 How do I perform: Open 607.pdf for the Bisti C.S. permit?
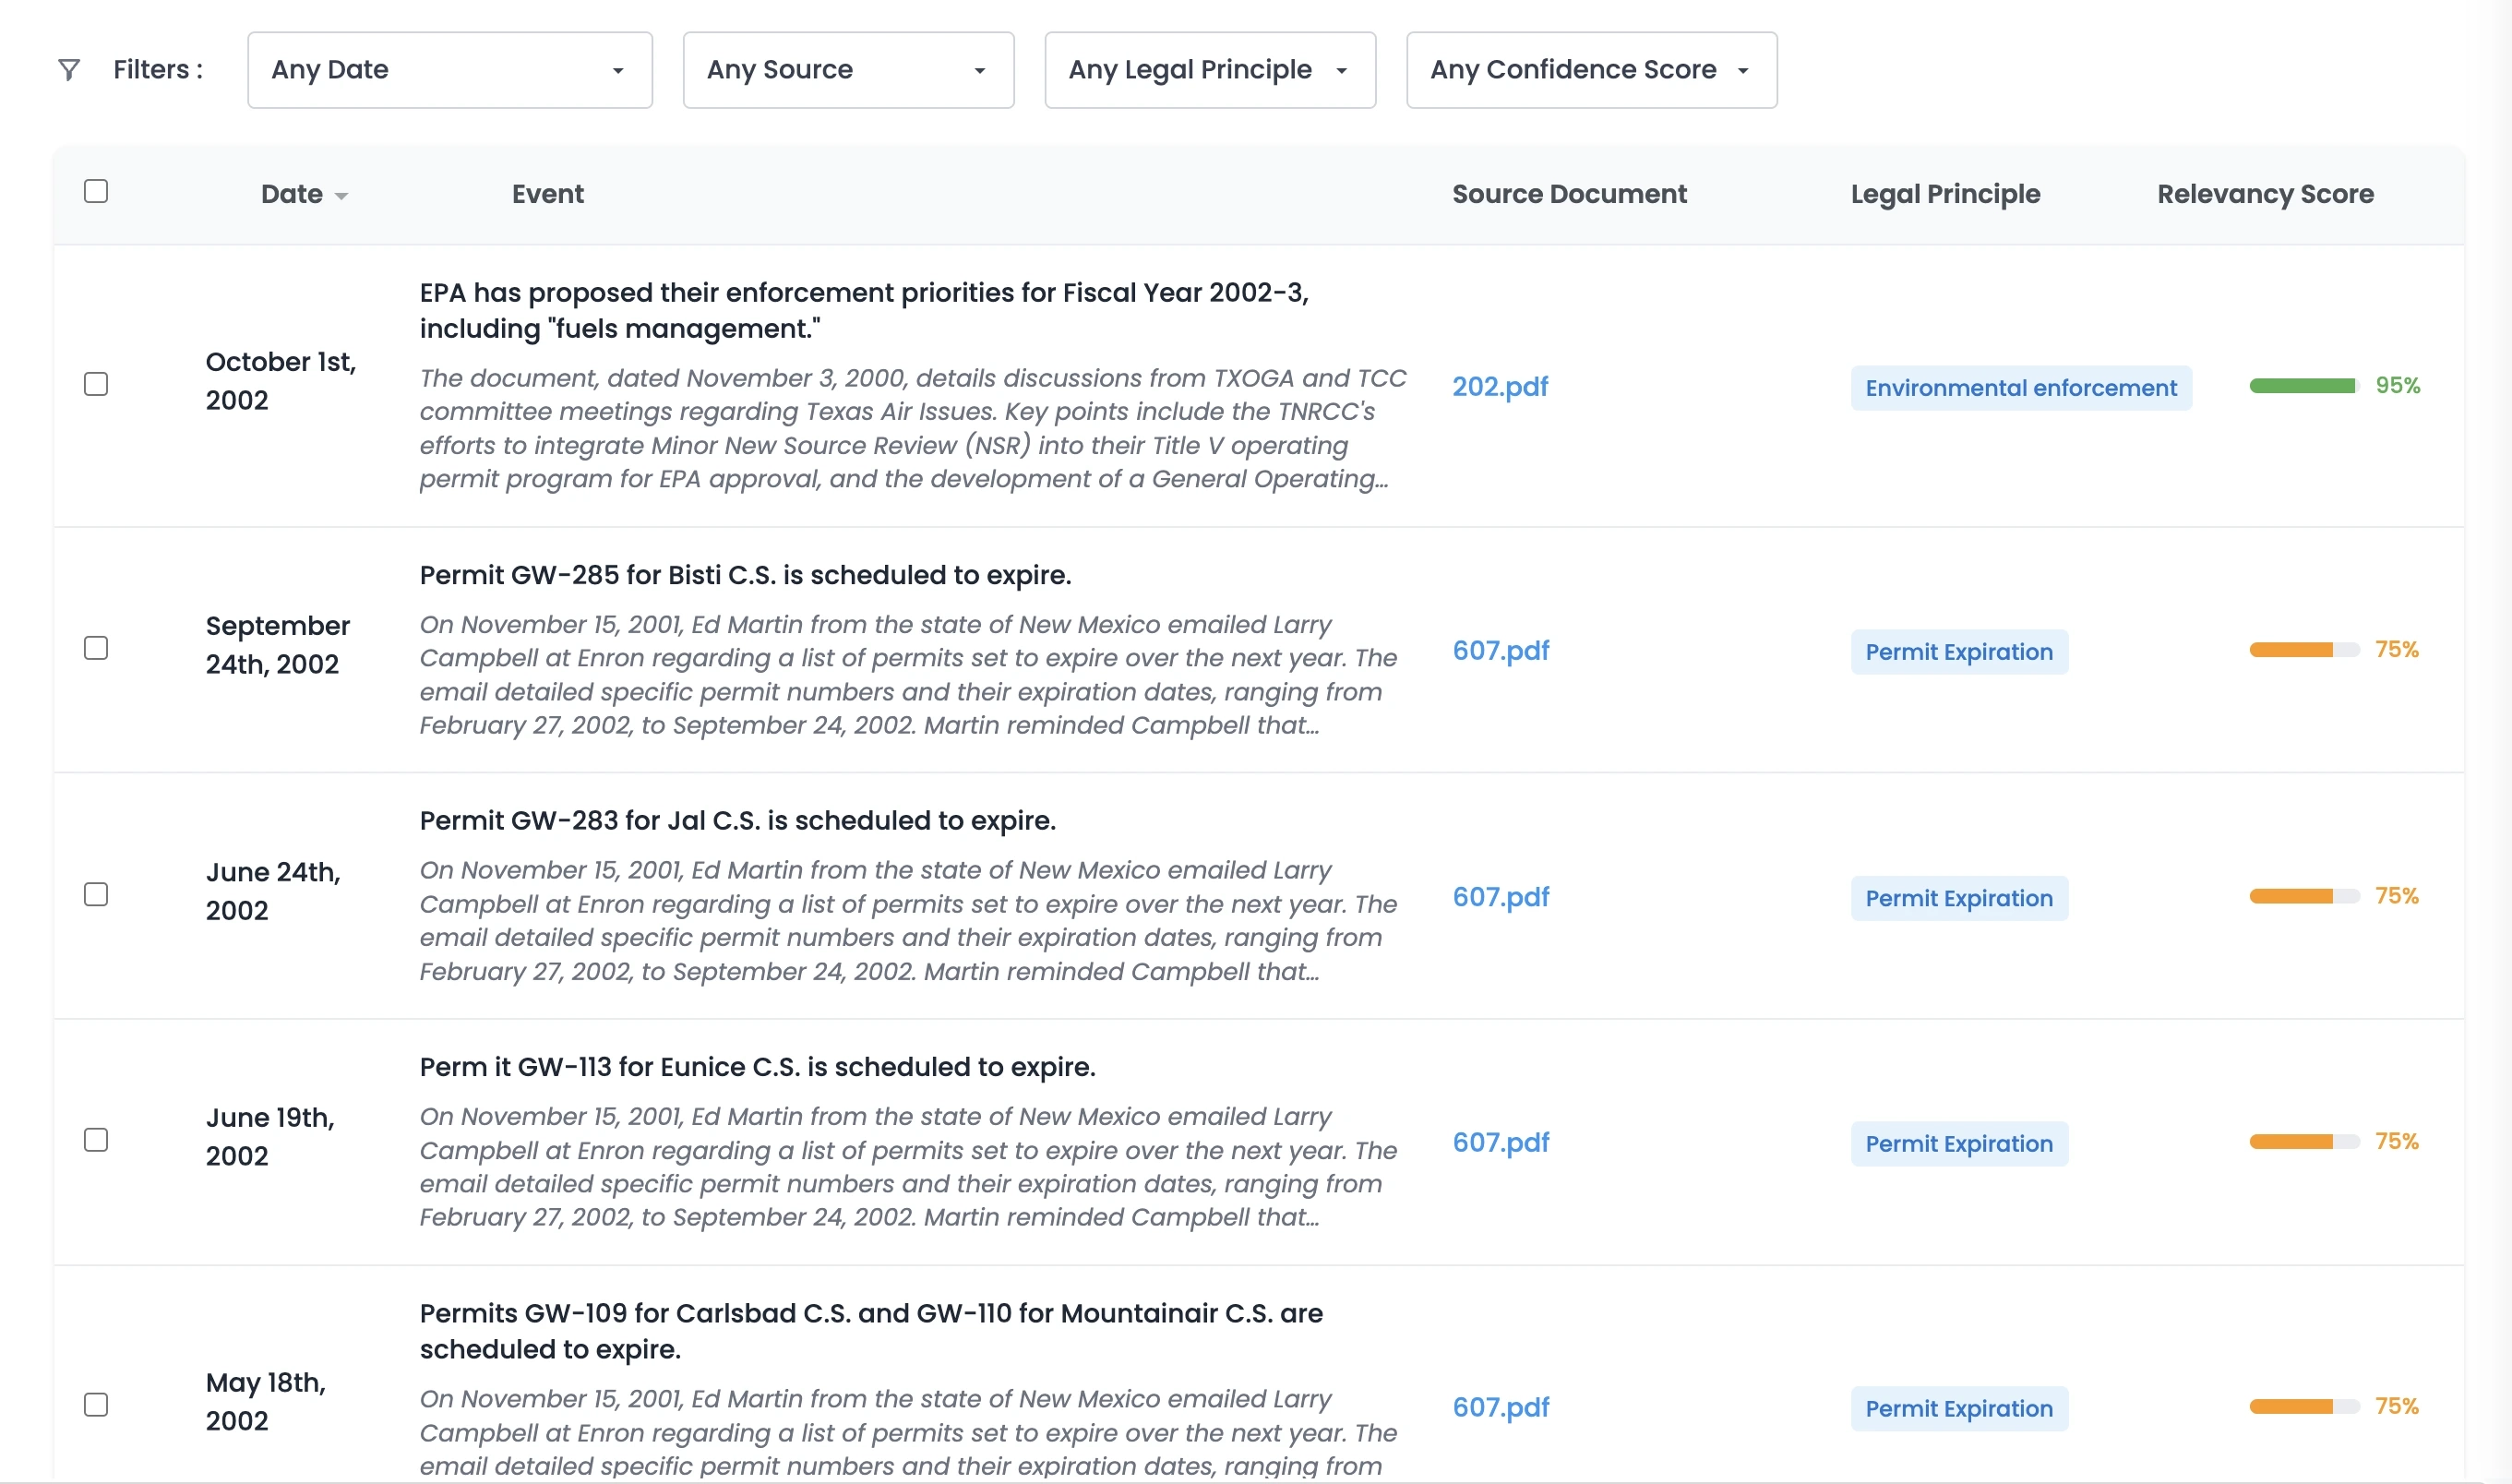click(1501, 650)
